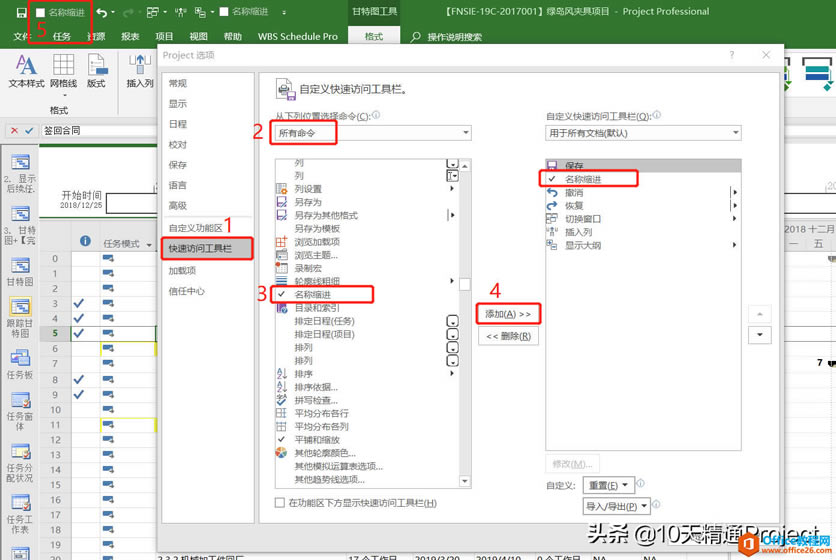
Task: Click Insert Column (插入列) ribbon icon
Action: coord(140,71)
